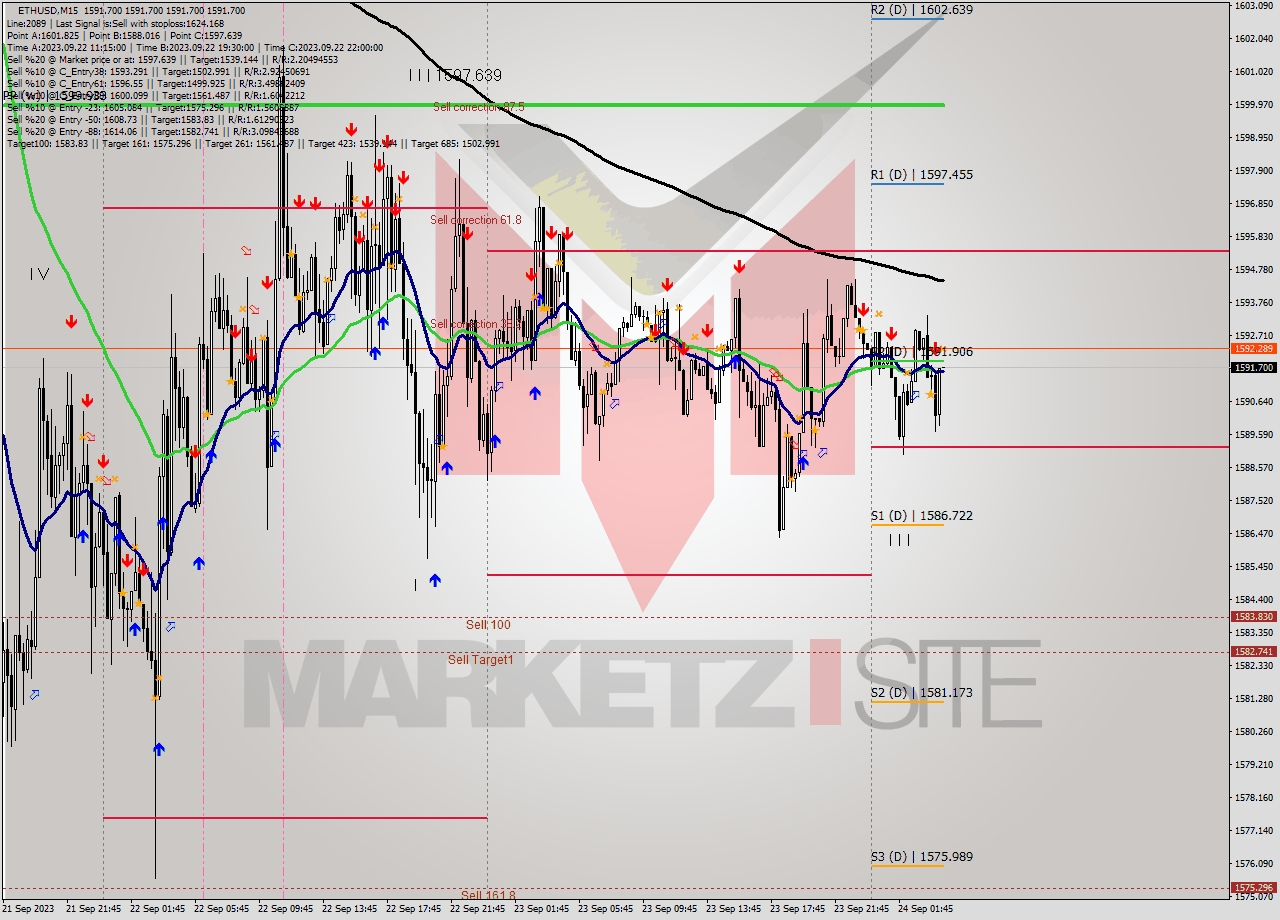
Task: Select the S1 (D) 1586.722 support label
Action: pos(921,516)
